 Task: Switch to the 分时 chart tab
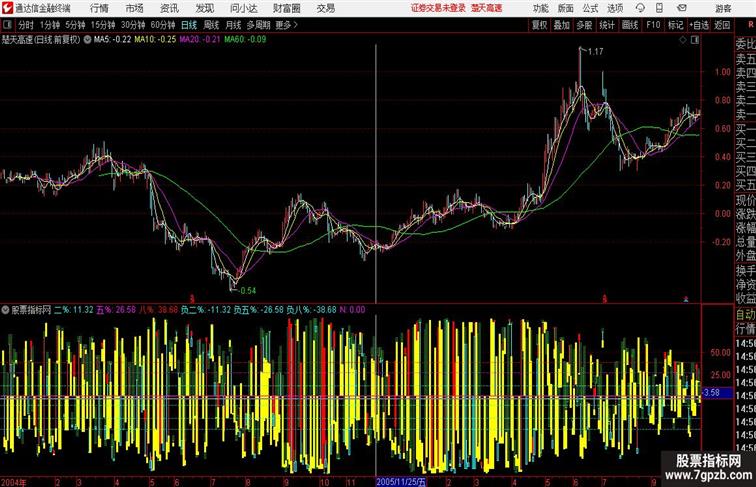(26, 25)
